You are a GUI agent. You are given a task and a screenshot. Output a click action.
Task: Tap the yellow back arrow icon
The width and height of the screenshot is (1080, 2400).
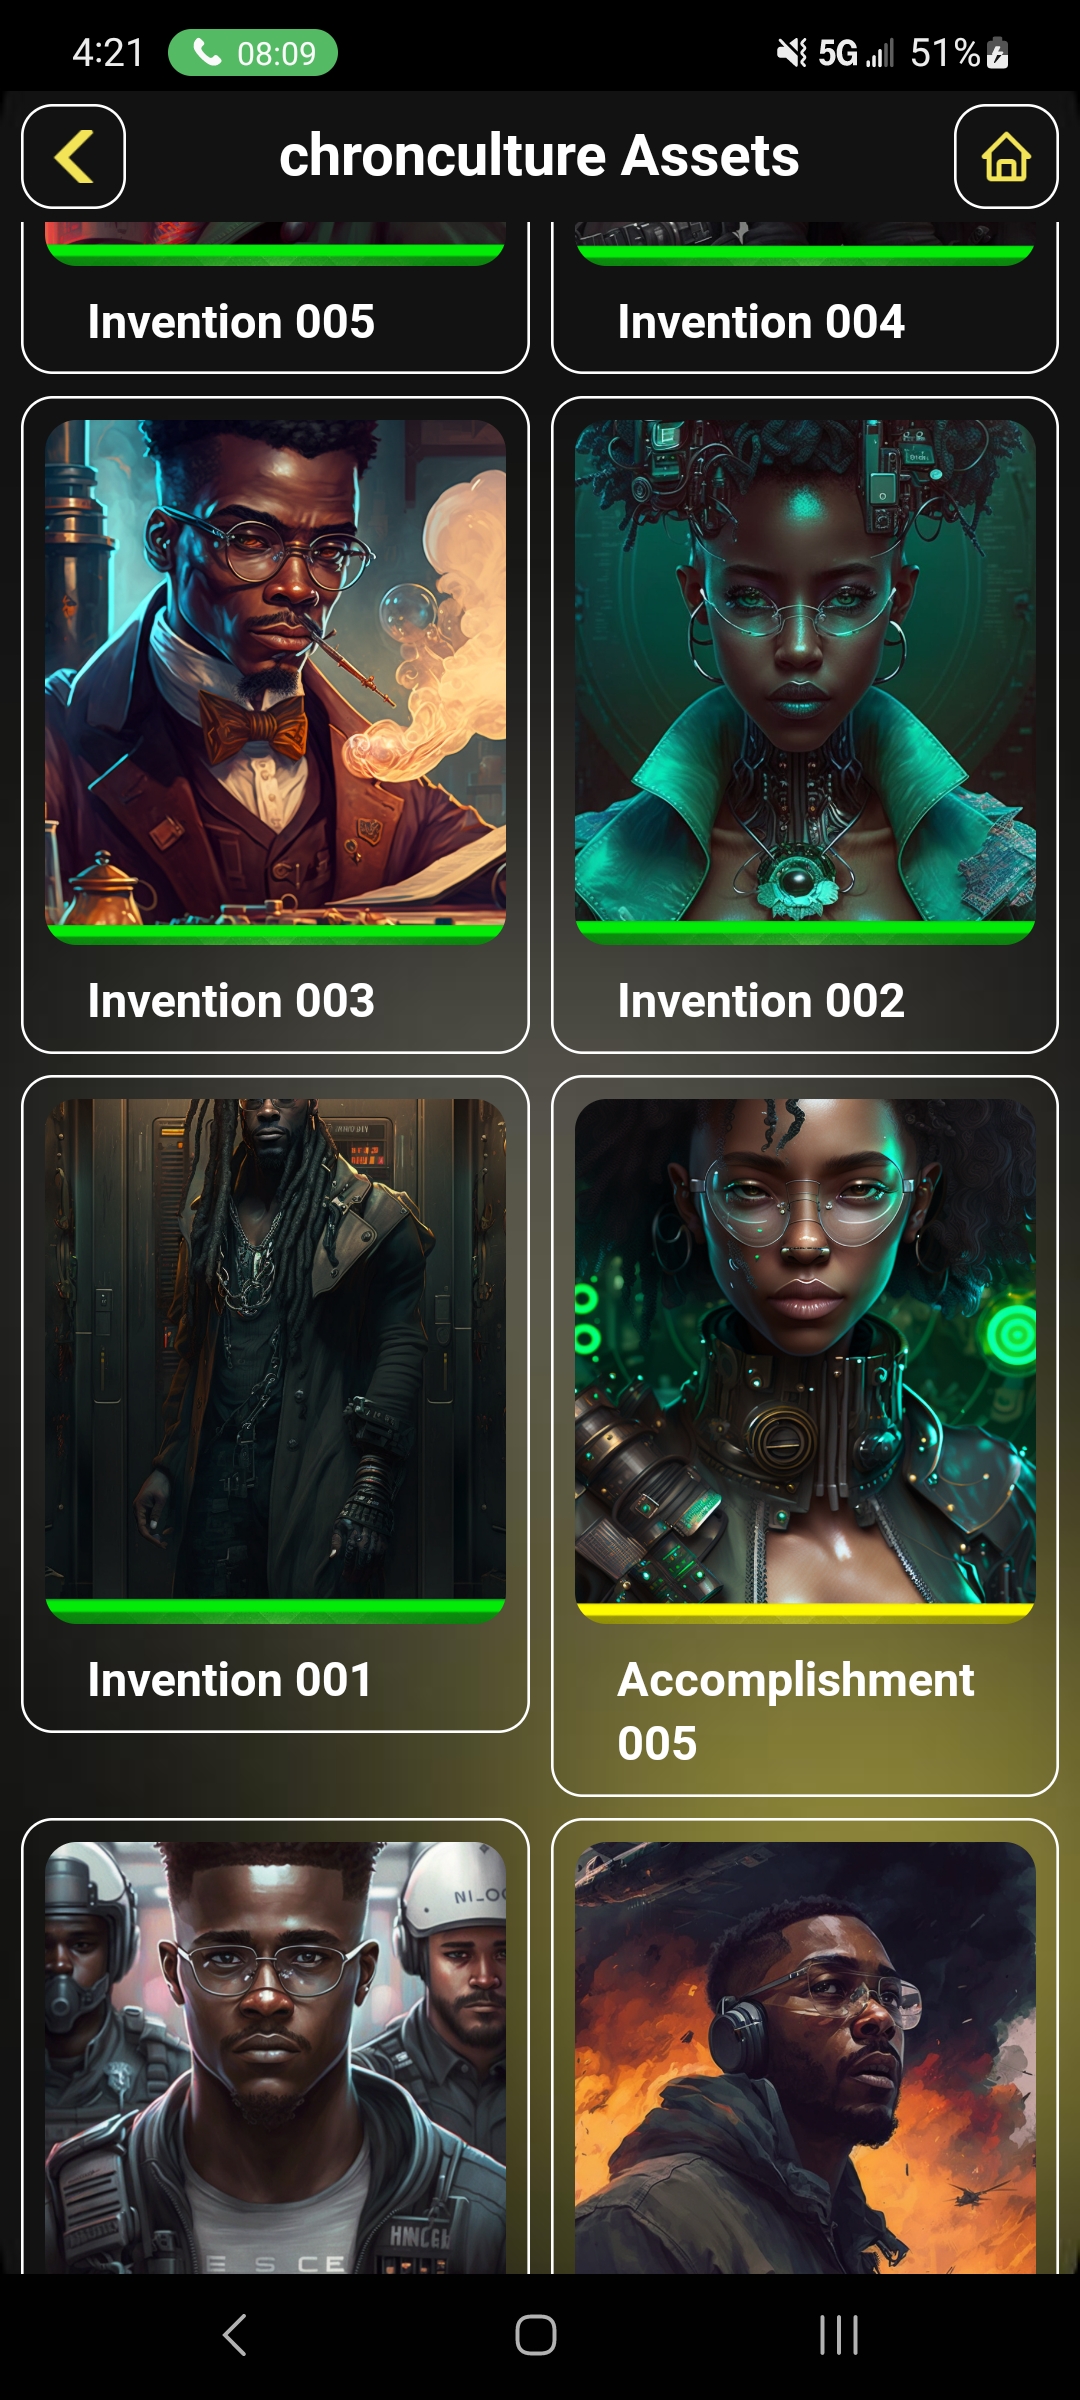(x=73, y=156)
